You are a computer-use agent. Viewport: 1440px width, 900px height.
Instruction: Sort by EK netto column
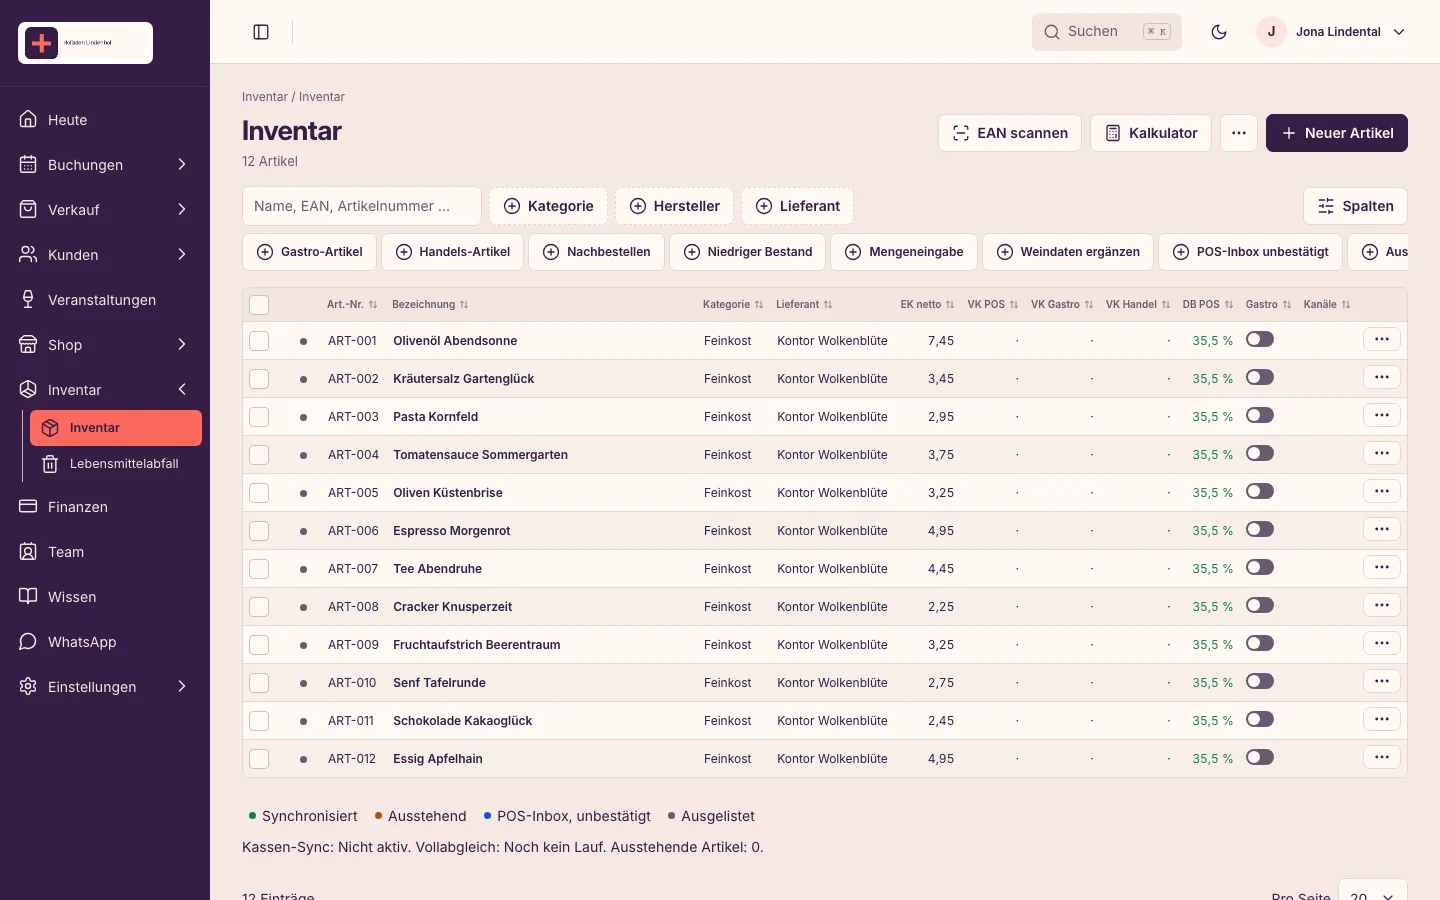[927, 305]
